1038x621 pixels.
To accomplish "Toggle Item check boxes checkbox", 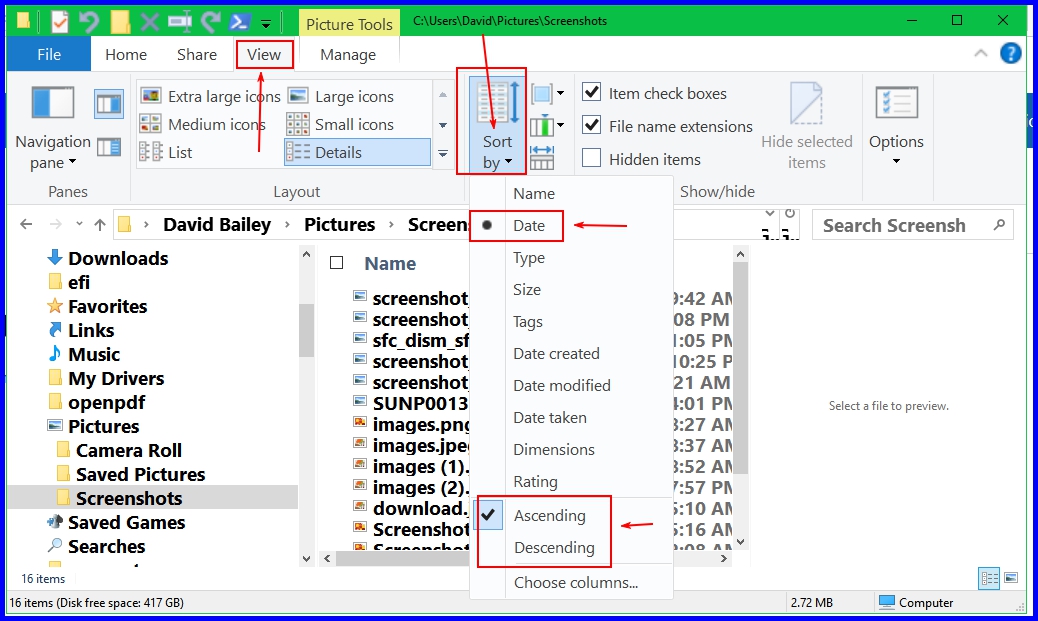I will (592, 93).
